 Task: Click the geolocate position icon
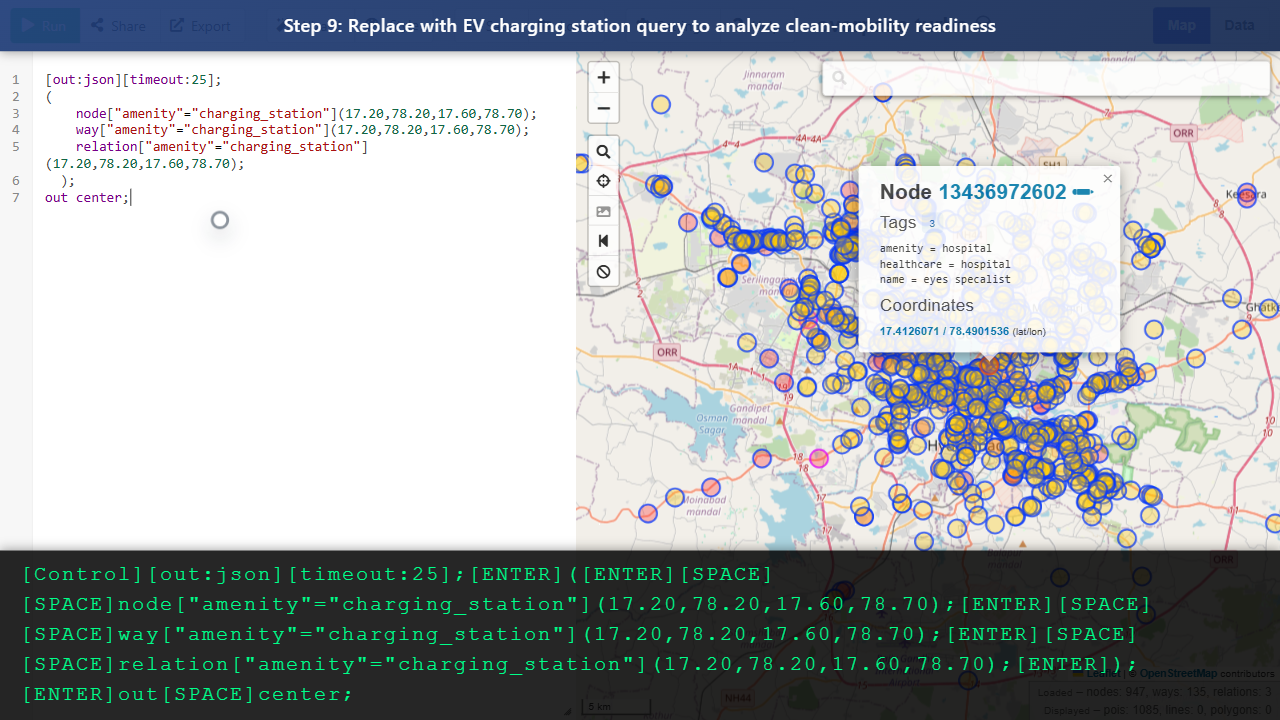pos(603,181)
